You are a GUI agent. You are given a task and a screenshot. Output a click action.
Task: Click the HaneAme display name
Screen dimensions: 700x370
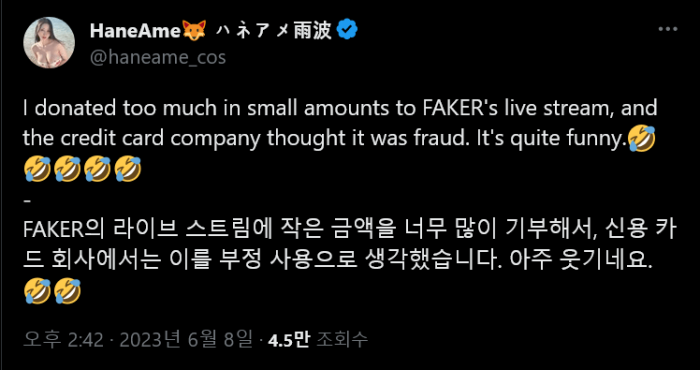tap(137, 31)
